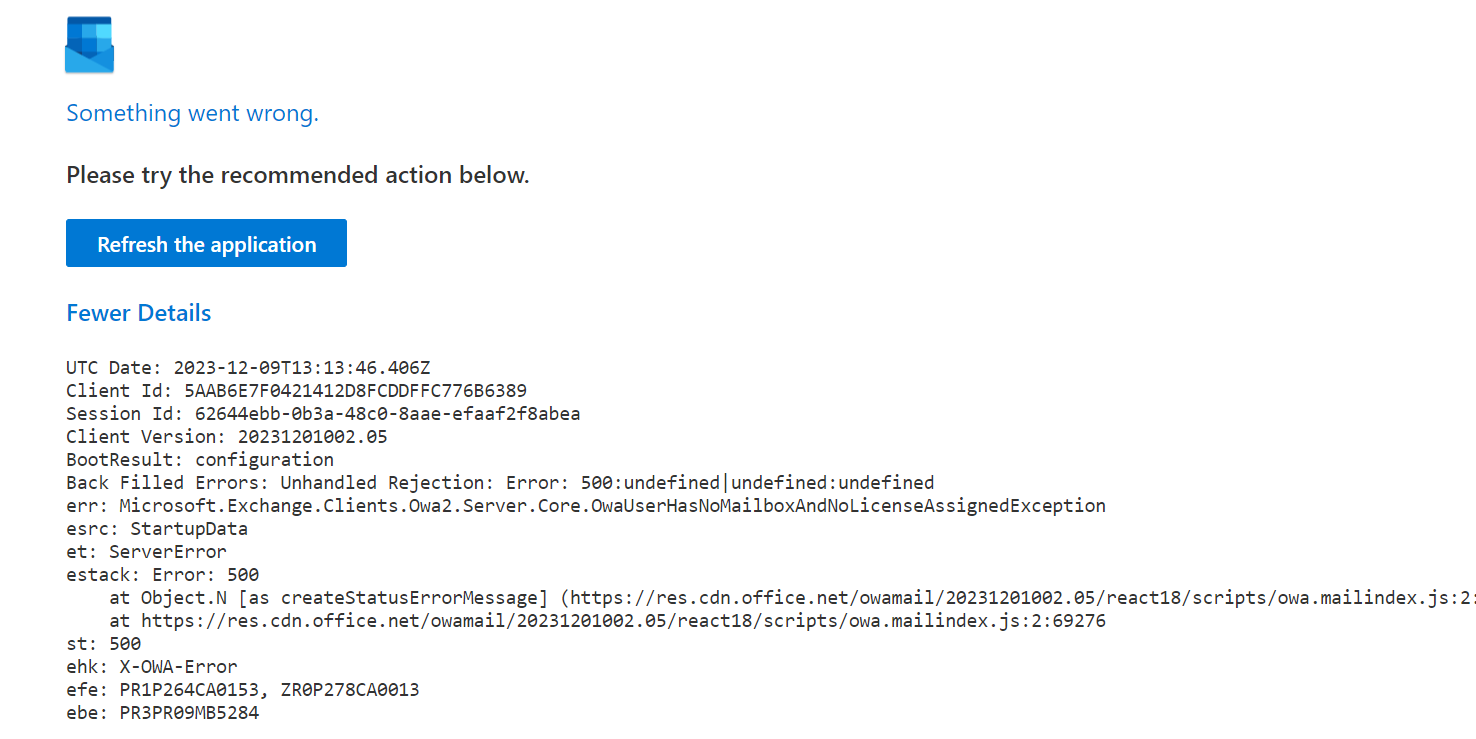Select the X-OWA-Error value on ehk line

pyautogui.click(x=180, y=666)
